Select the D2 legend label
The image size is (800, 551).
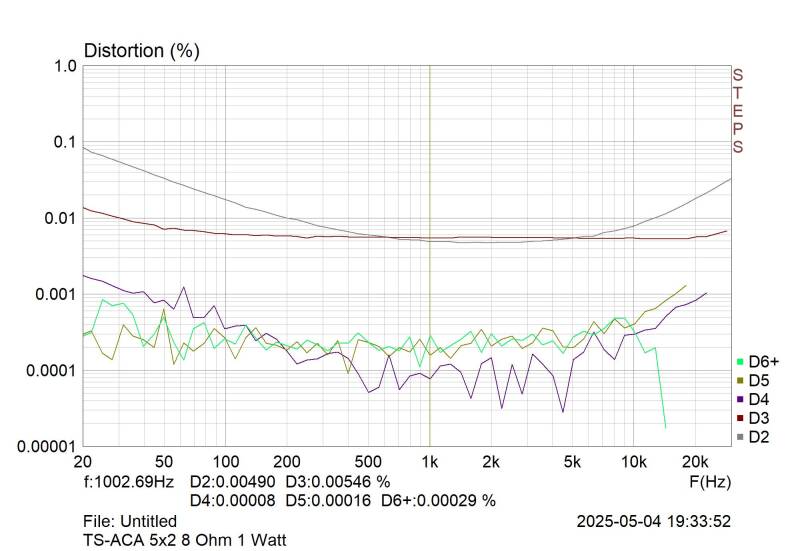pyautogui.click(x=759, y=437)
